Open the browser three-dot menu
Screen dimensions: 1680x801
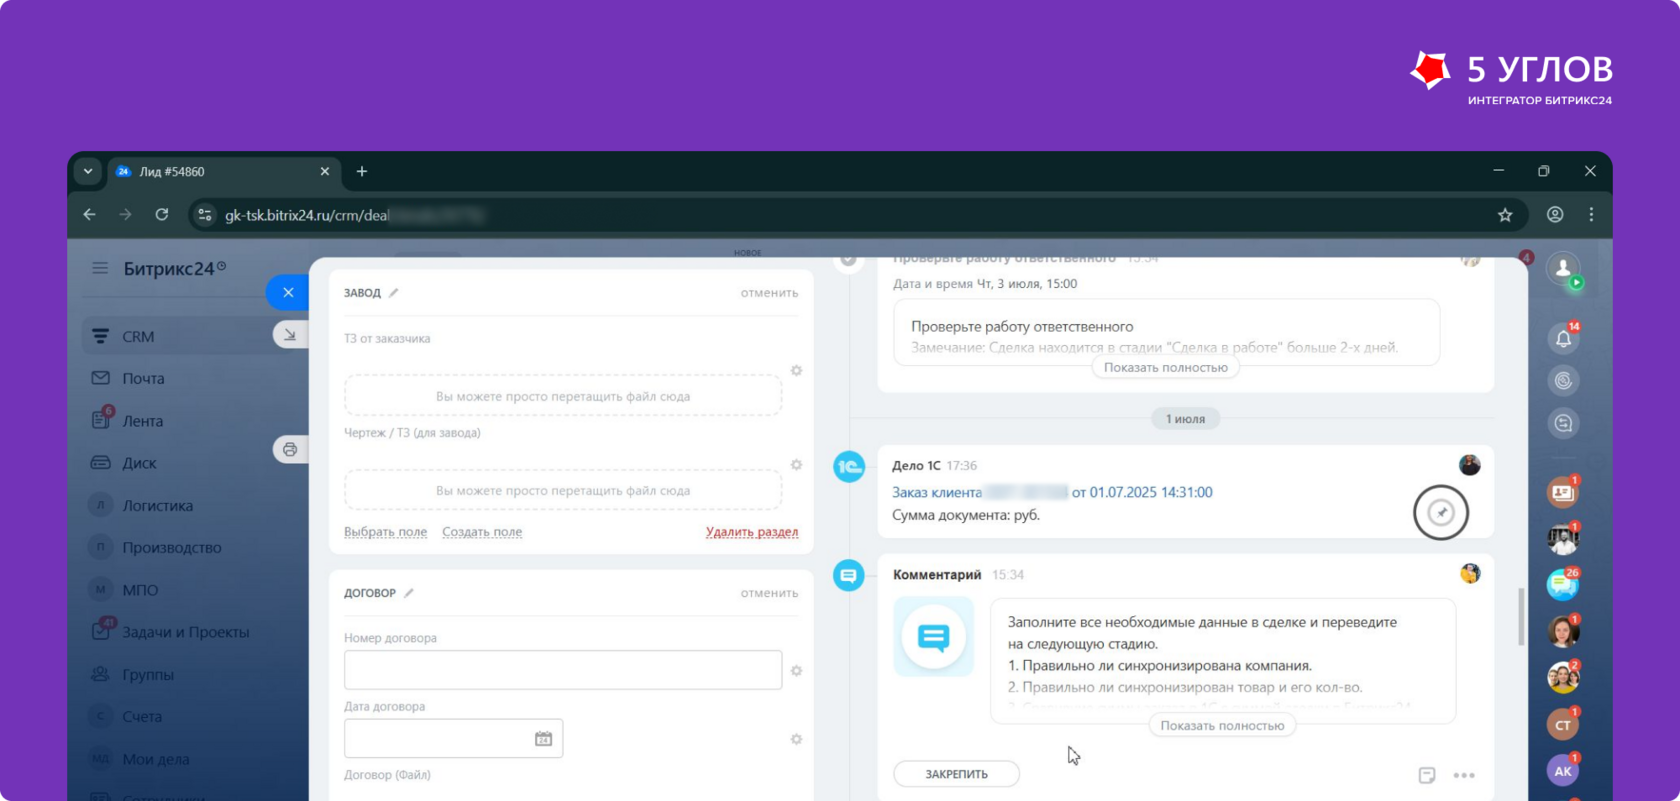1591,215
